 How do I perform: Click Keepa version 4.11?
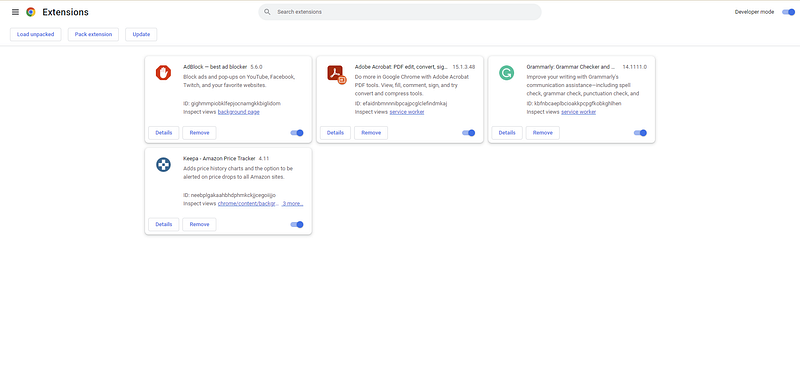[264, 159]
